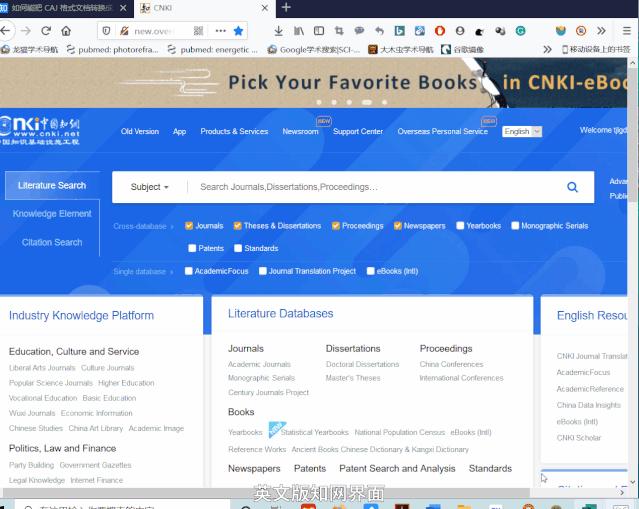639x509 pixels.
Task: Go back with the browser back arrow
Action: 6,31
